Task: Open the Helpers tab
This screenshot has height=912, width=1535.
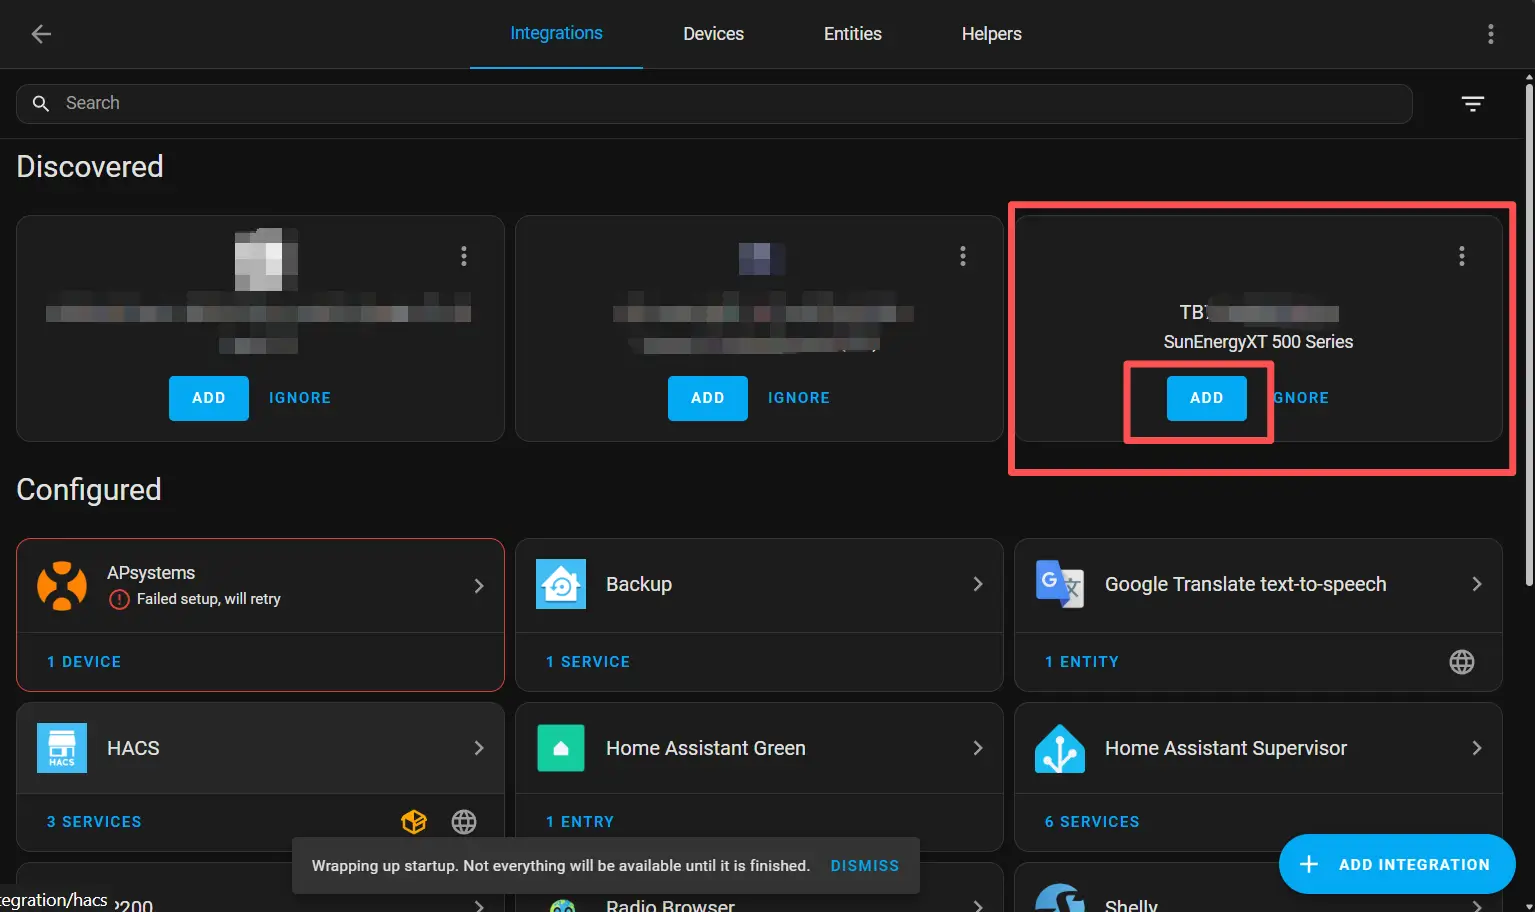Action: (991, 34)
